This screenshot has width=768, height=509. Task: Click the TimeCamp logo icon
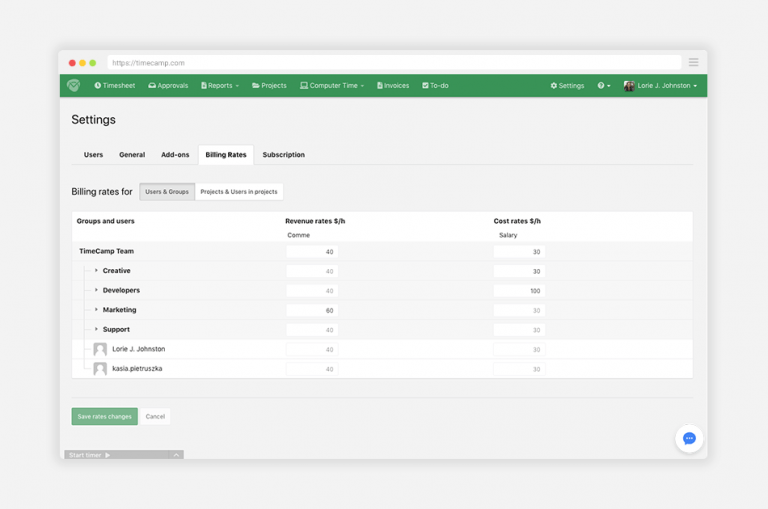pyautogui.click(x=73, y=86)
